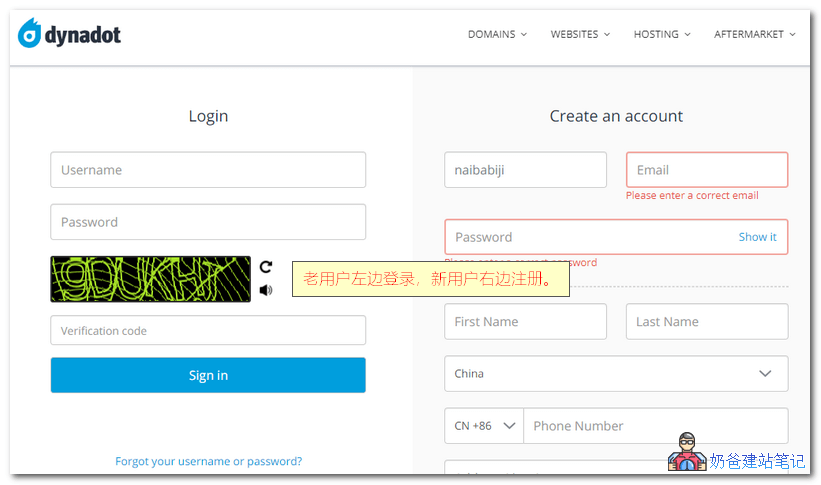Open Forgot your username or password link
The width and height of the screenshot is (821, 485).
pyautogui.click(x=208, y=462)
